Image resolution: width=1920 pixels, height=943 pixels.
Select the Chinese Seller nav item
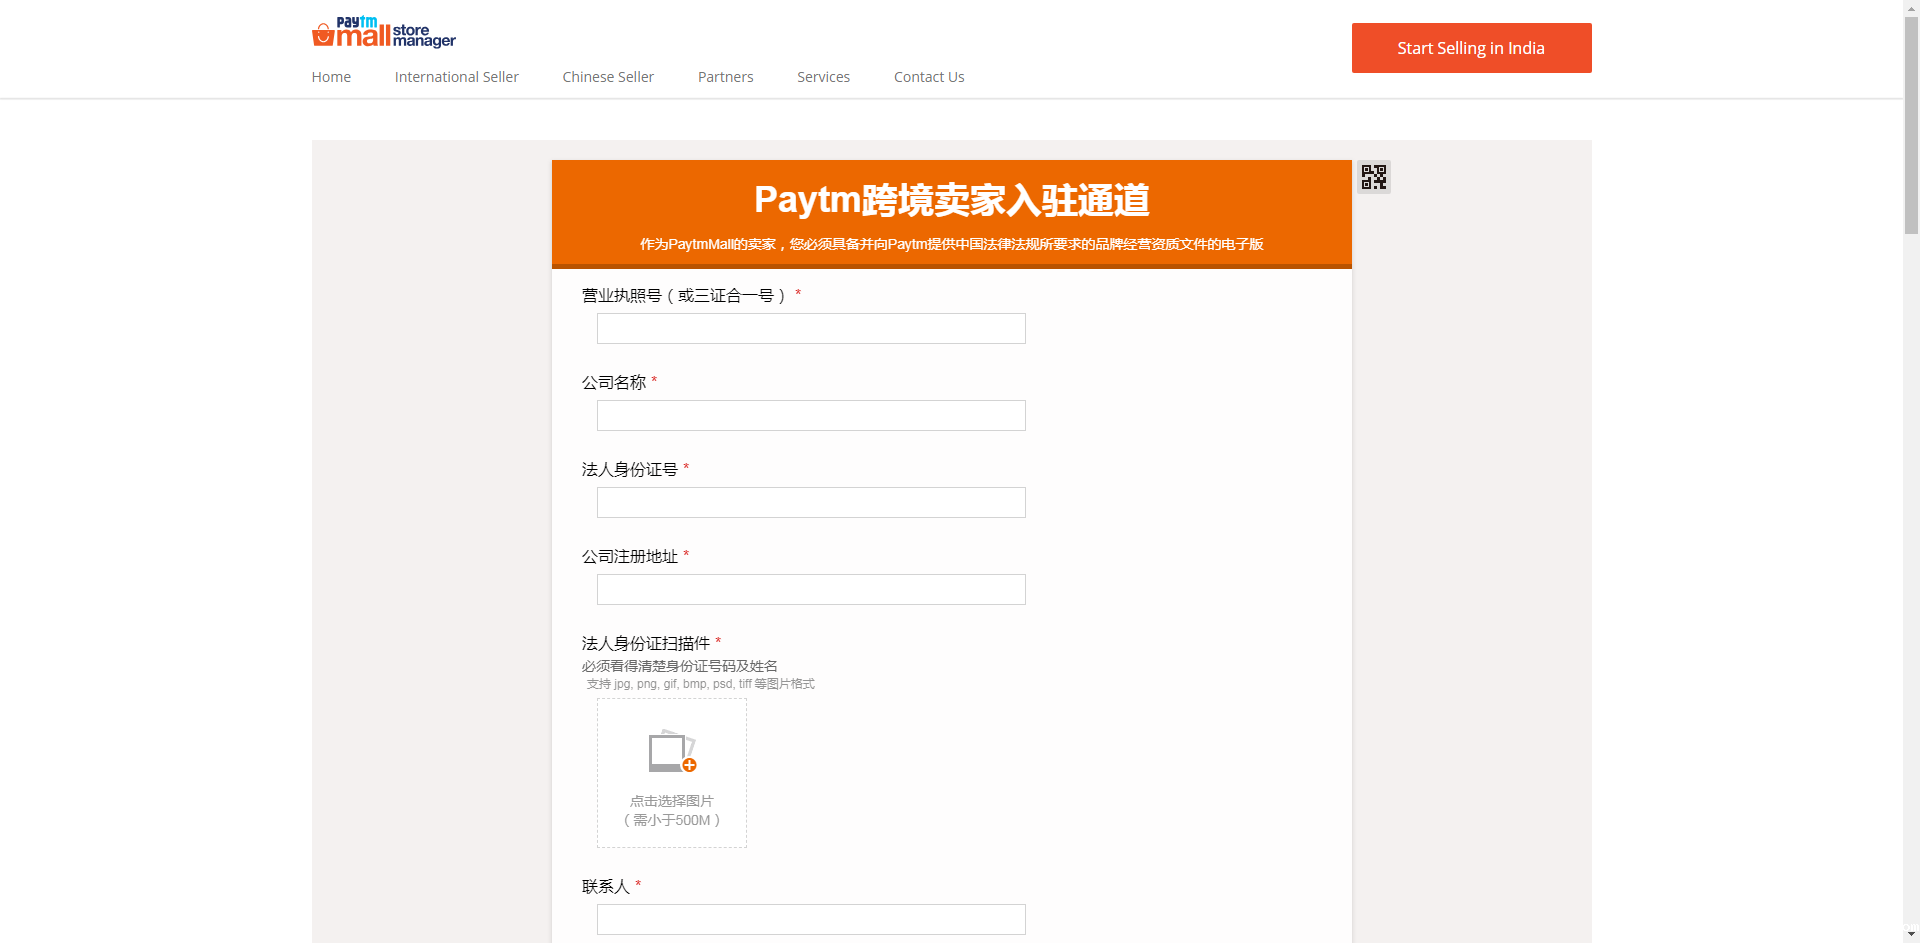[x=608, y=77]
